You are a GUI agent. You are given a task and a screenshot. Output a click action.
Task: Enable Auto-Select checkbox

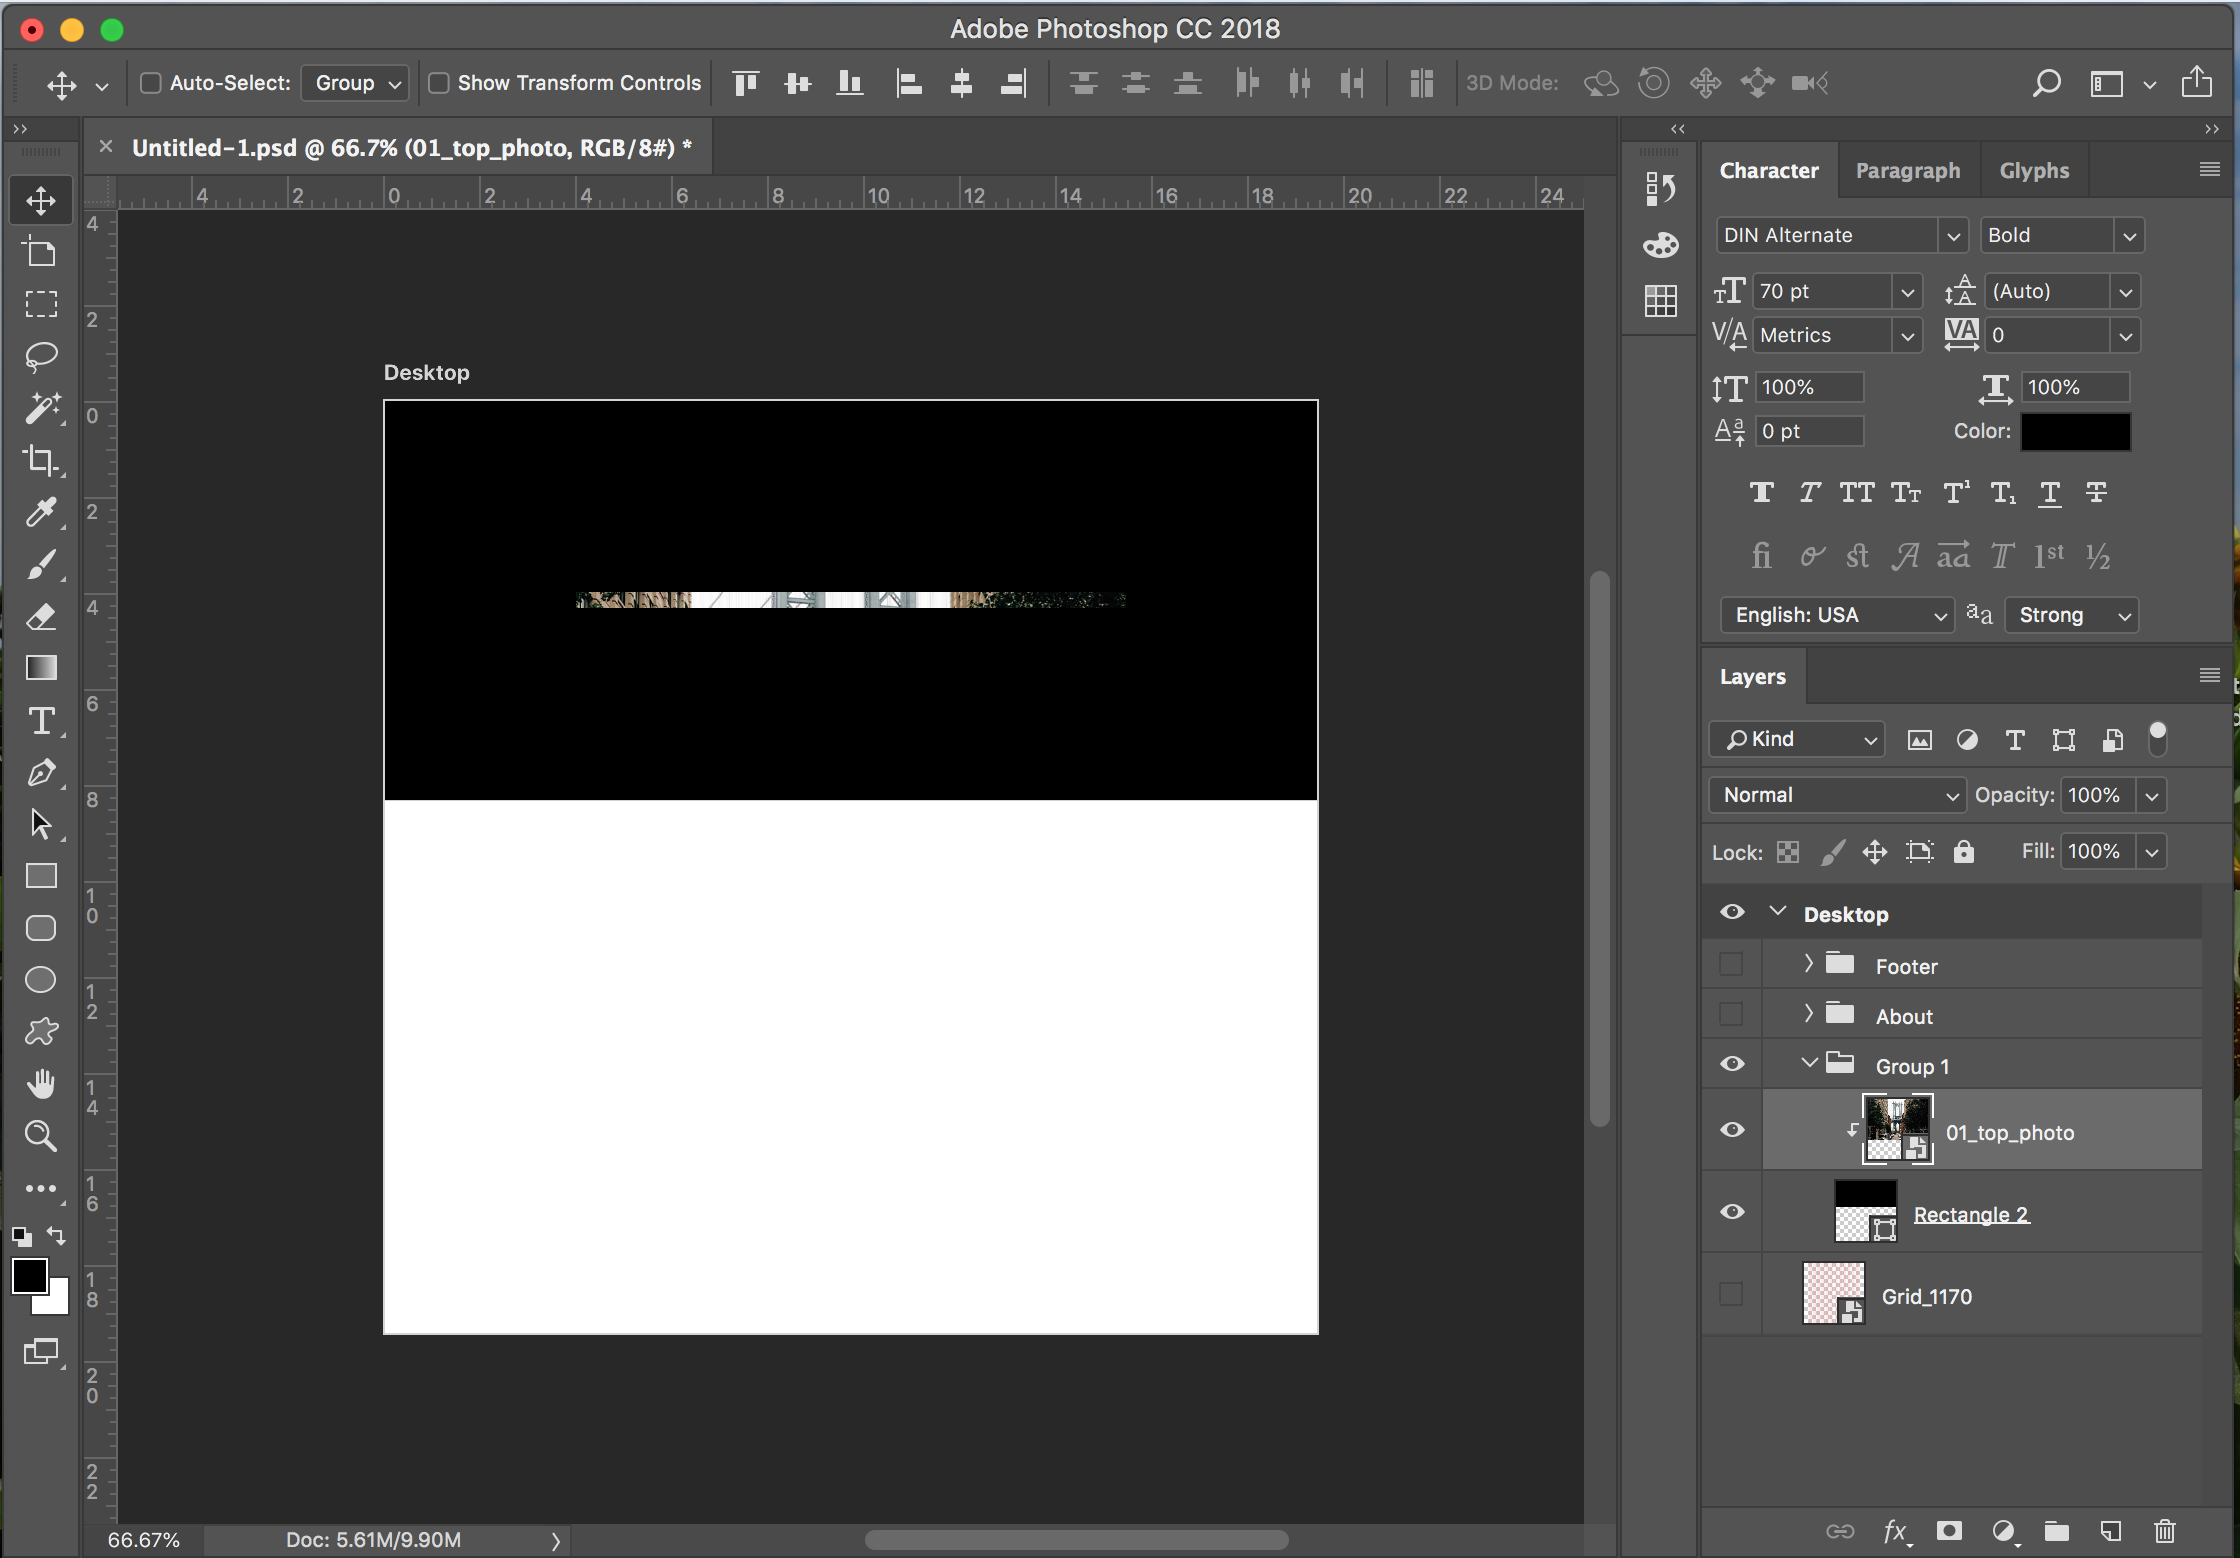tap(148, 82)
